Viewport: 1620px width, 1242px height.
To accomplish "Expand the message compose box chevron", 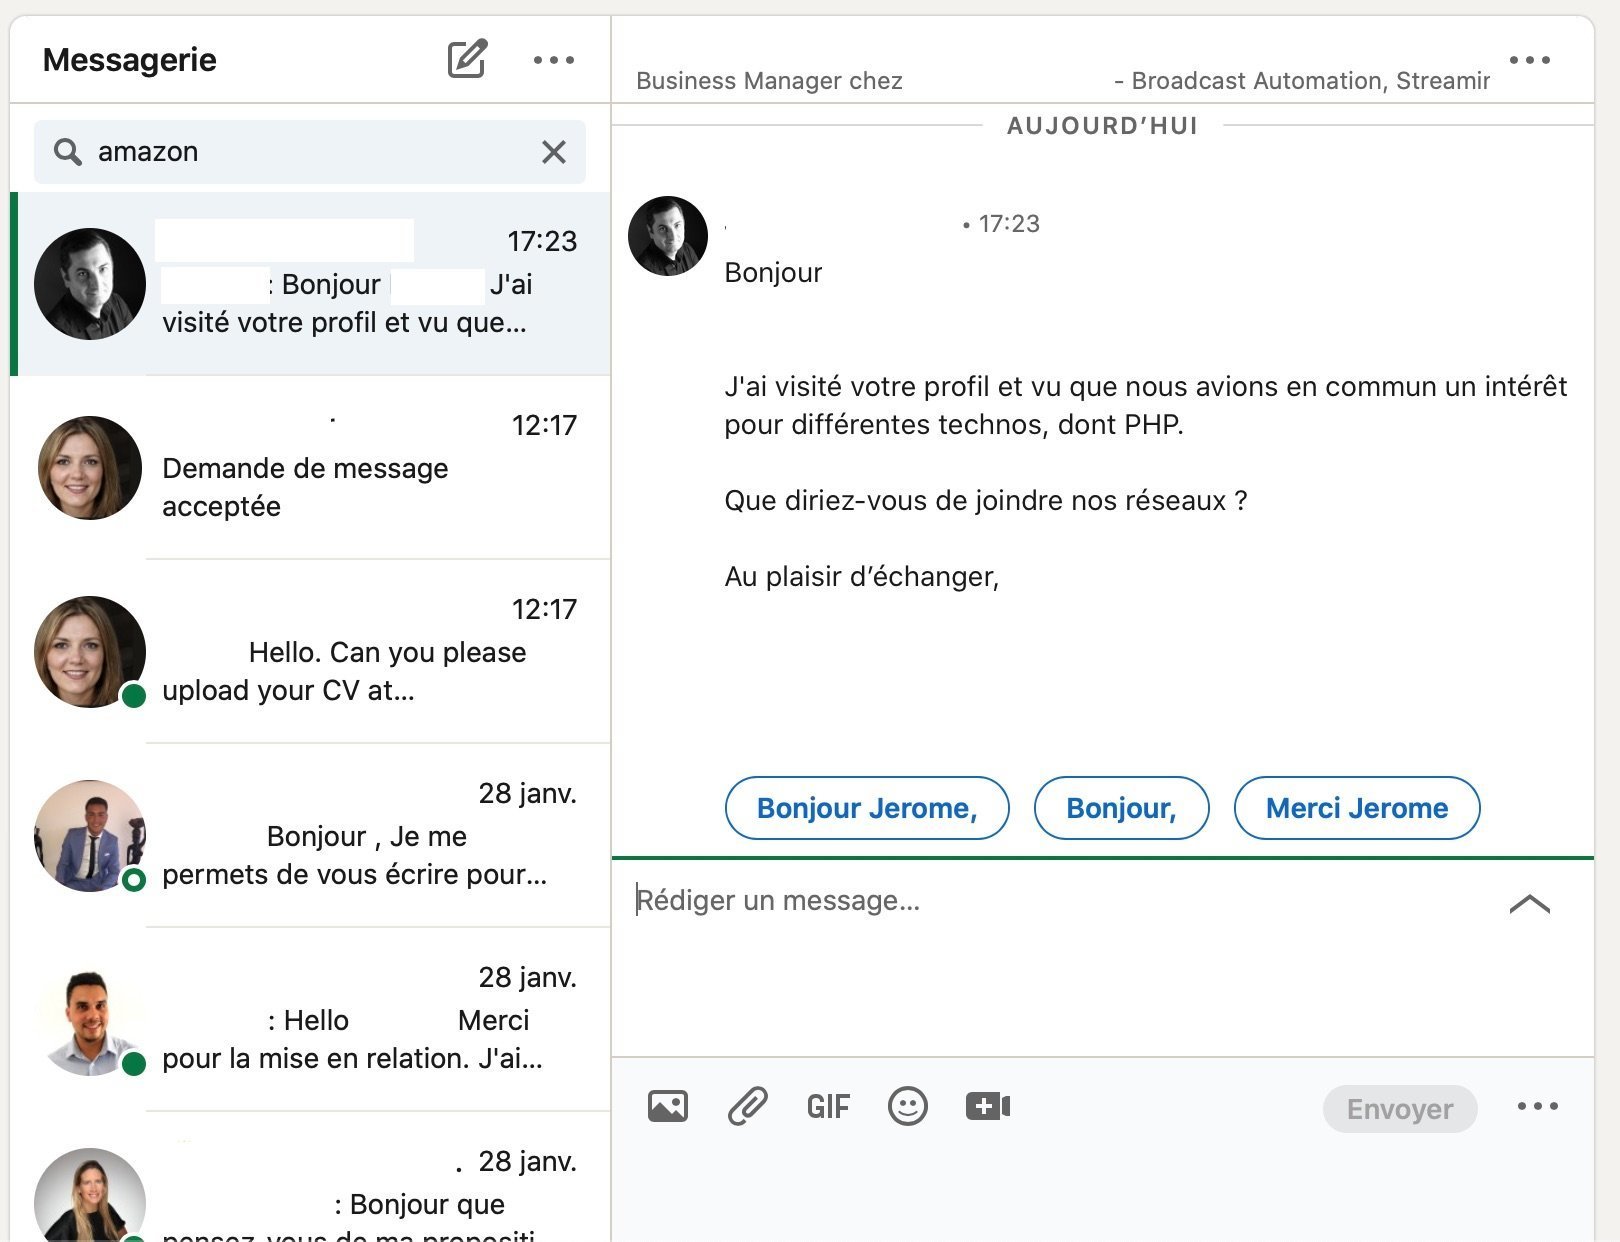I will click(1529, 904).
